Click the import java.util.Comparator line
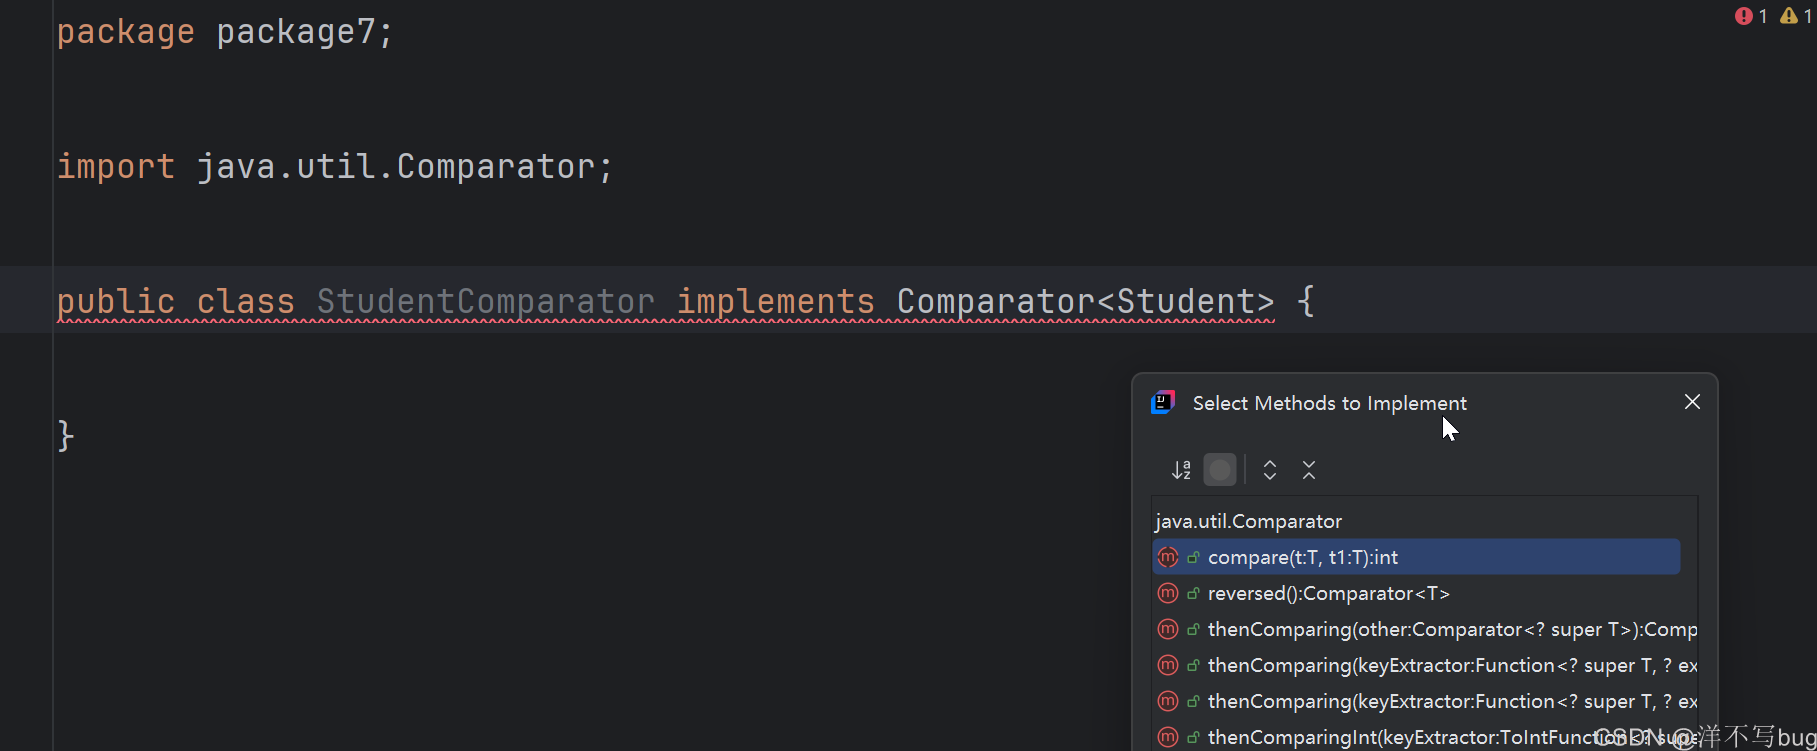Viewport: 1817px width, 751px height. tap(335, 166)
